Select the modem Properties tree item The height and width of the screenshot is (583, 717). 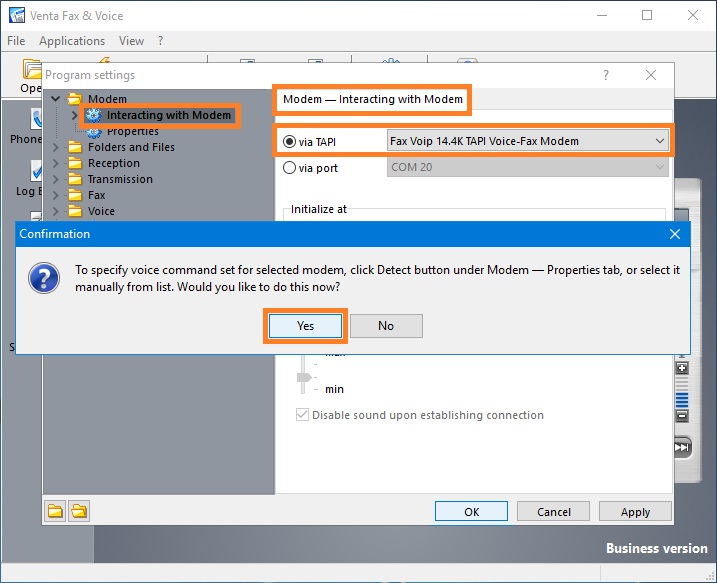[133, 132]
